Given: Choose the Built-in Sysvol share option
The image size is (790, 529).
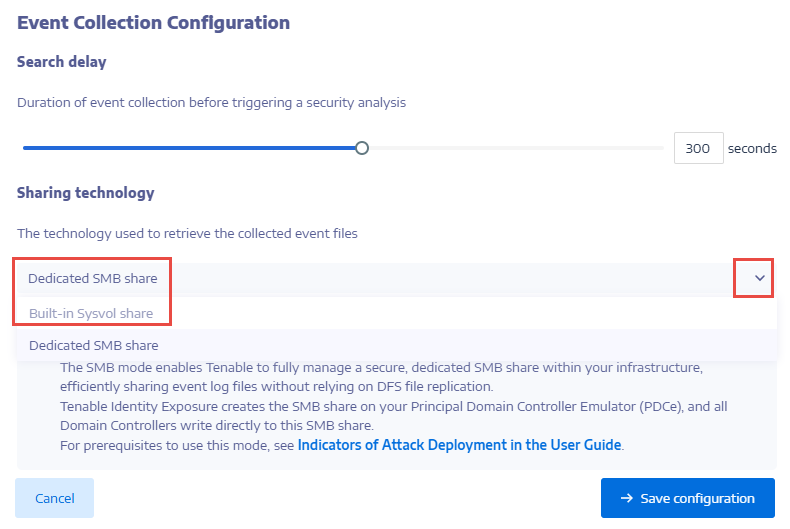Looking at the screenshot, I should (91, 313).
